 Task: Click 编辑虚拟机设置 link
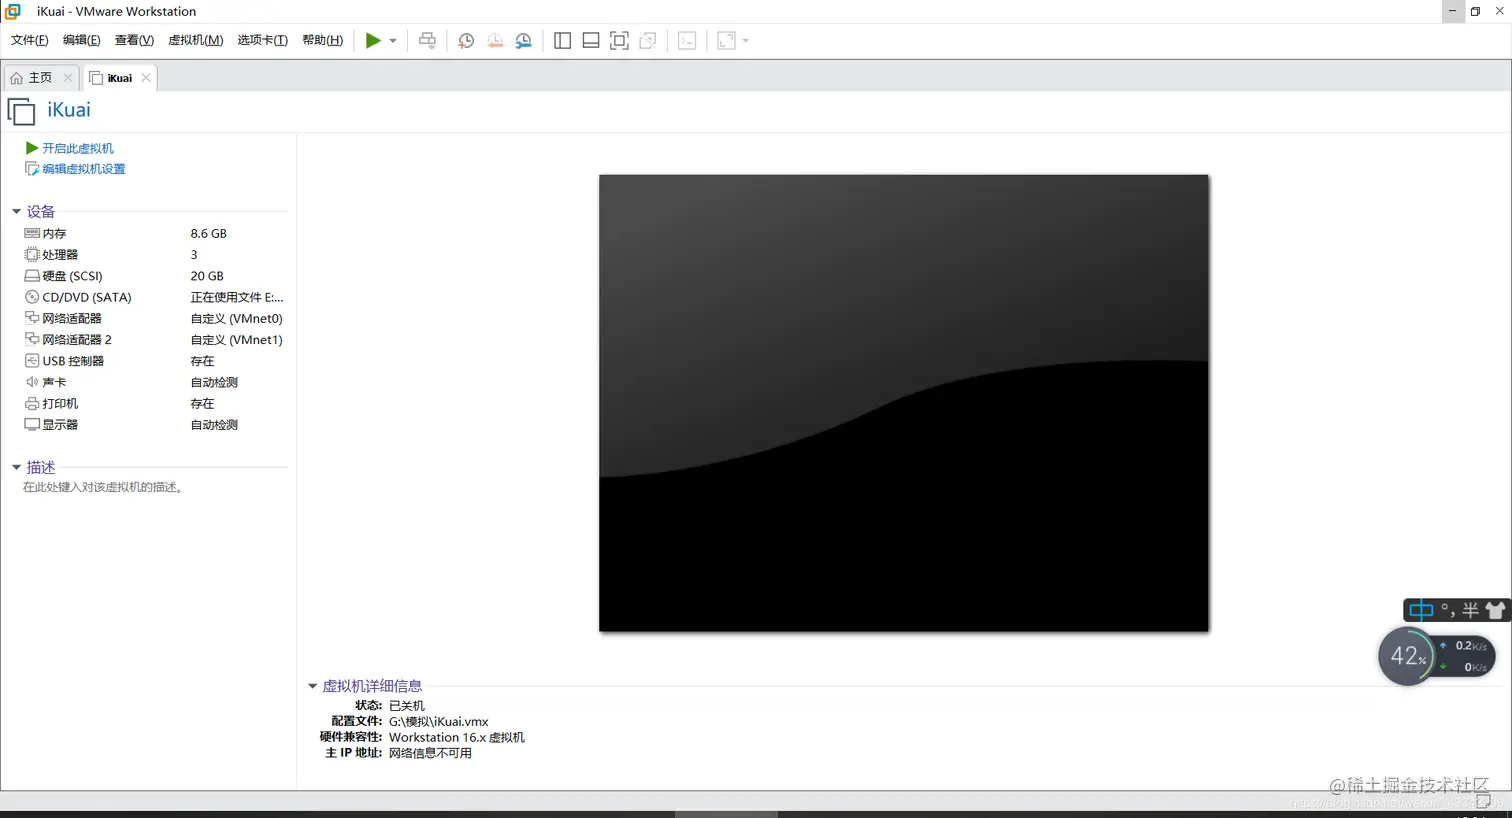coord(83,169)
